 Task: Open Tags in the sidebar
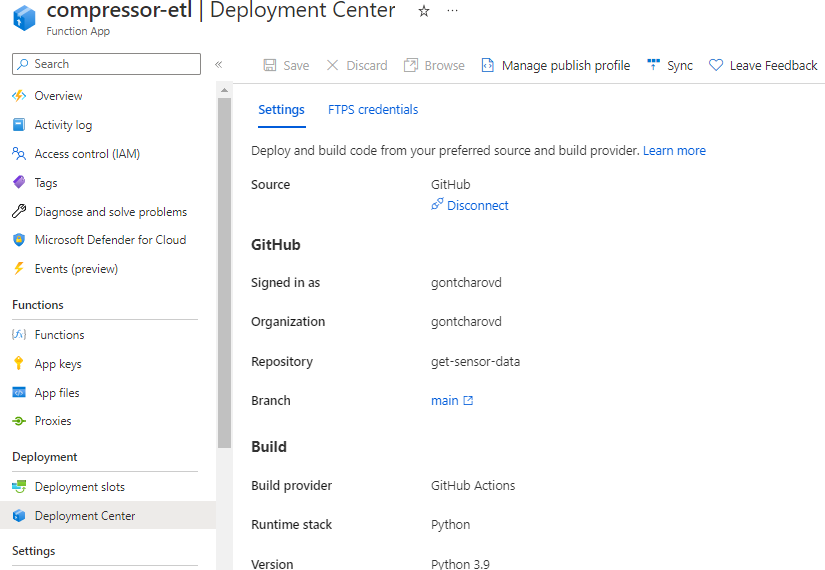tap(46, 183)
